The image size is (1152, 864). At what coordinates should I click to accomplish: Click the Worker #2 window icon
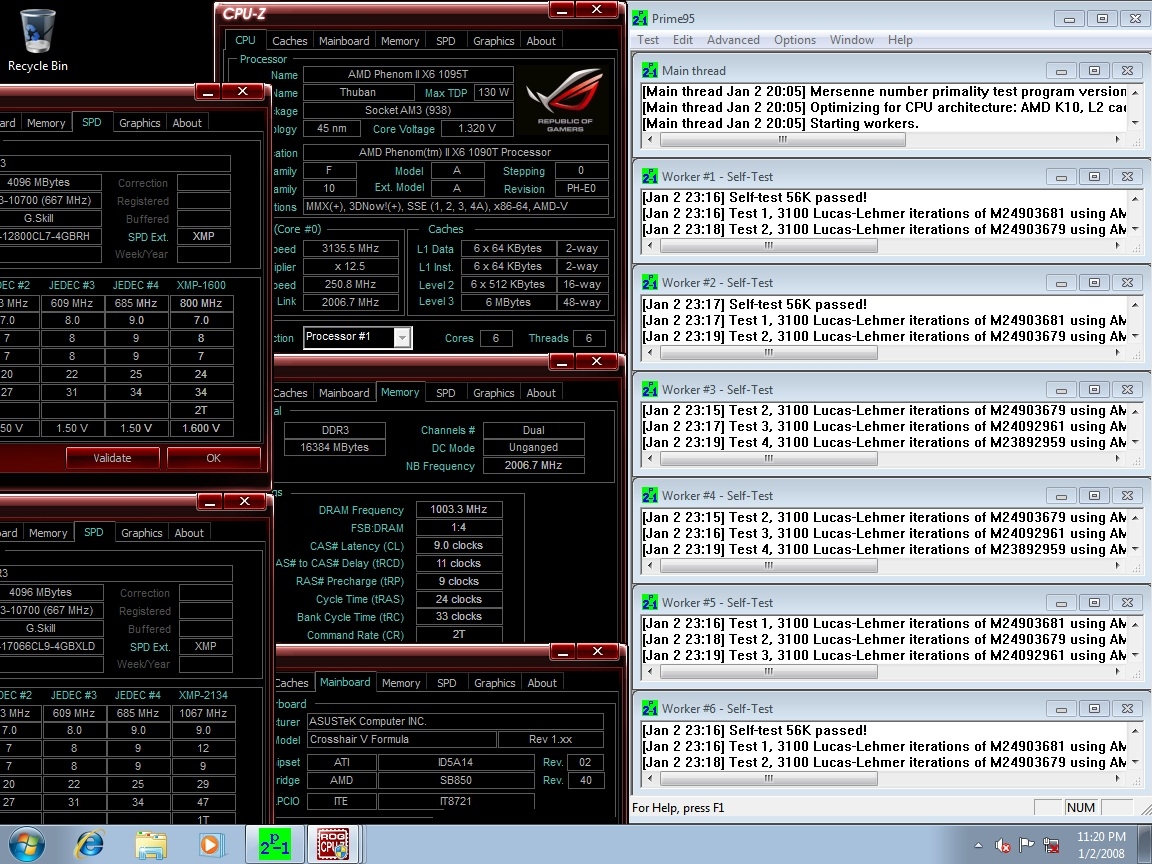(649, 283)
